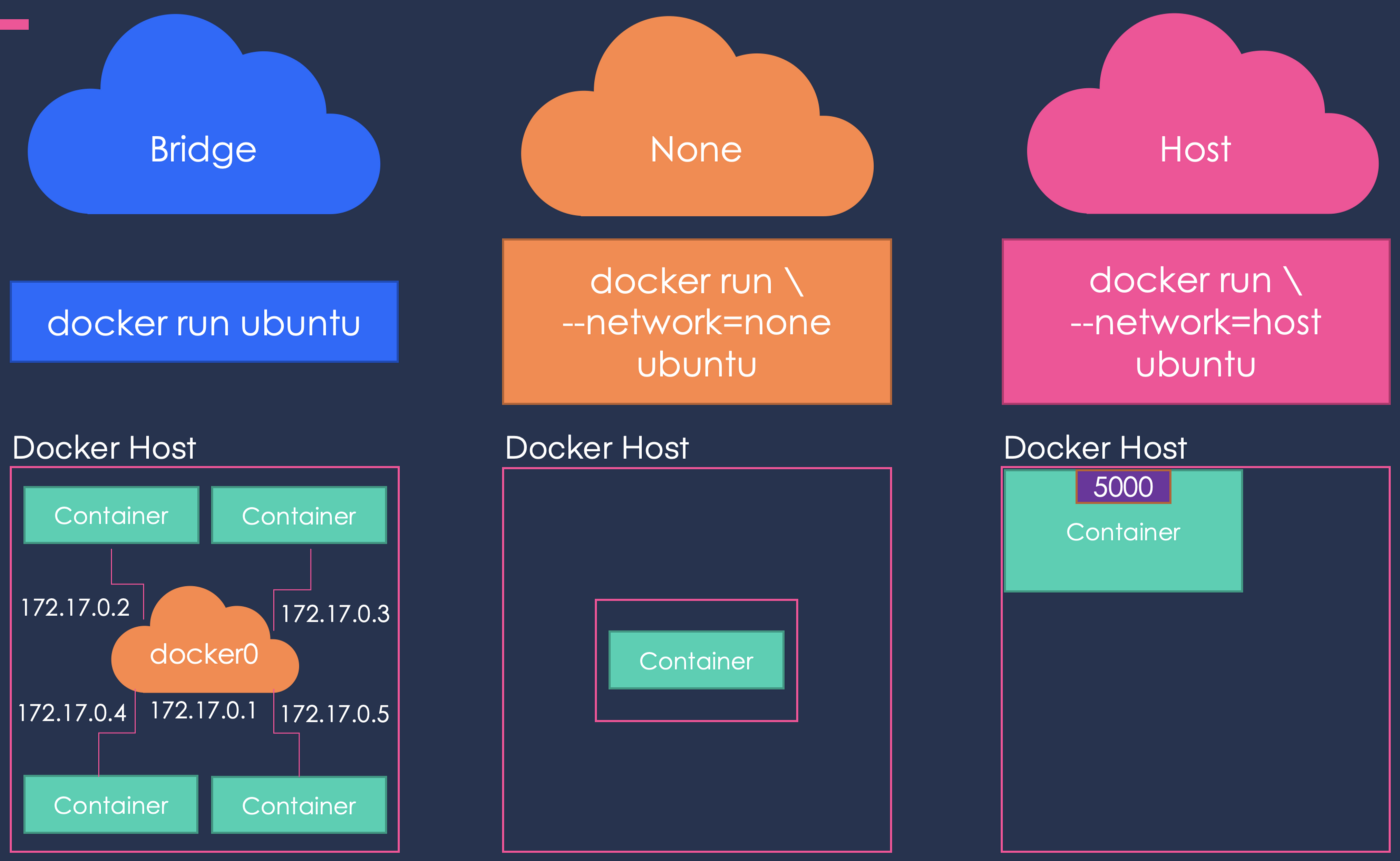
Task: Click the small pink marker at top-left corner
Action: click(16, 22)
